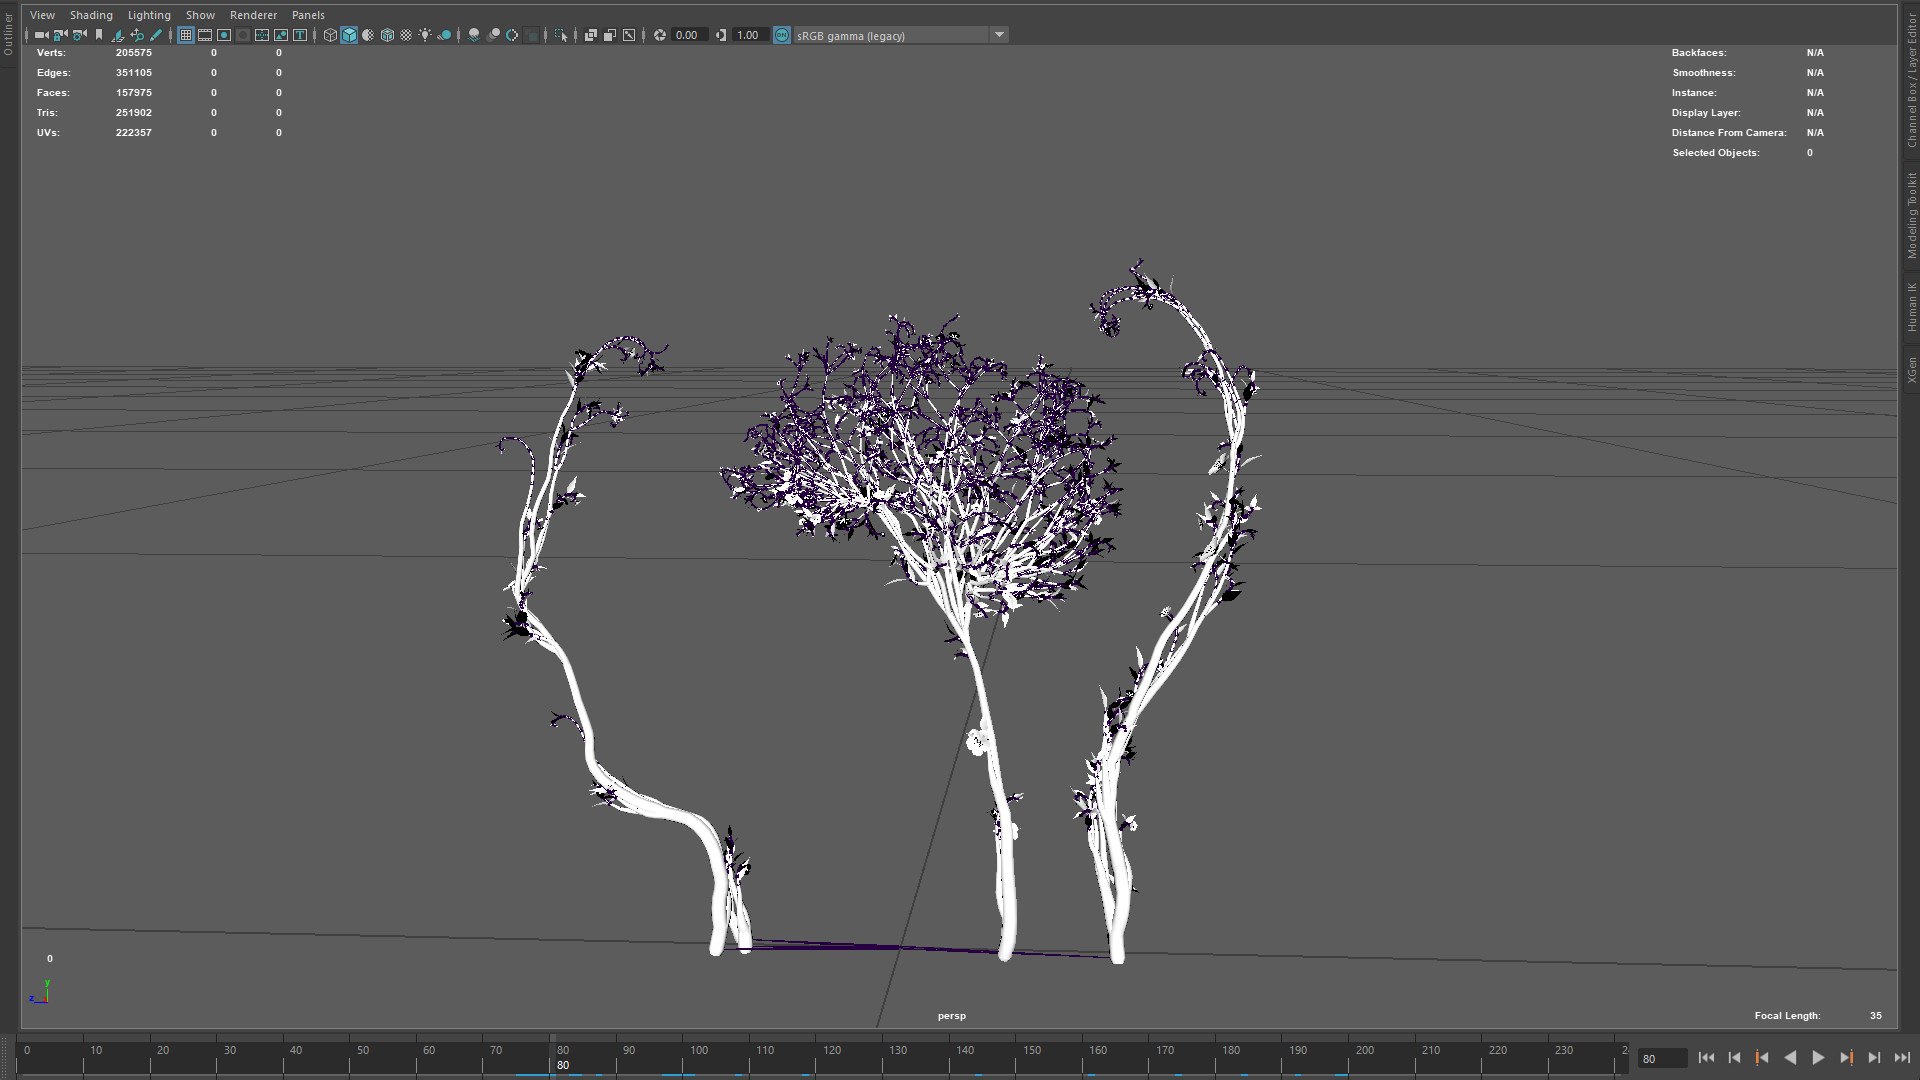1920x1080 pixels.
Task: Go to end of playback range
Action: (x=1902, y=1058)
